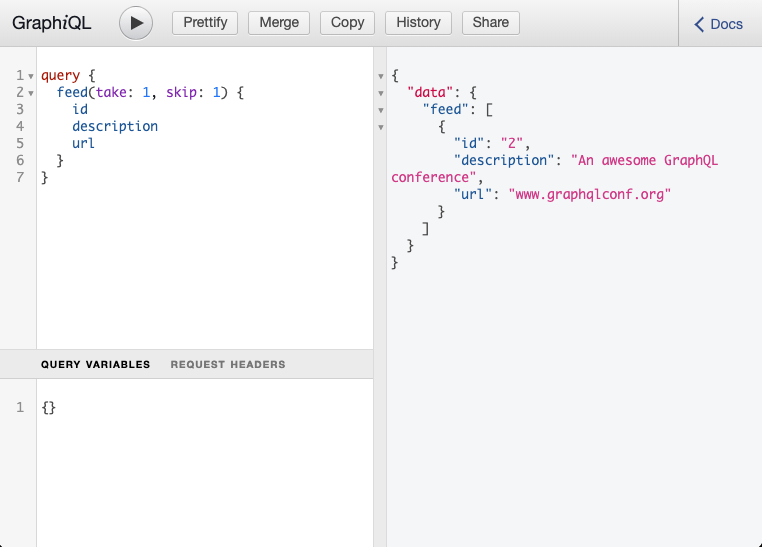Collapse the result root object fold arrow
The height and width of the screenshot is (547, 762).
pos(381,76)
